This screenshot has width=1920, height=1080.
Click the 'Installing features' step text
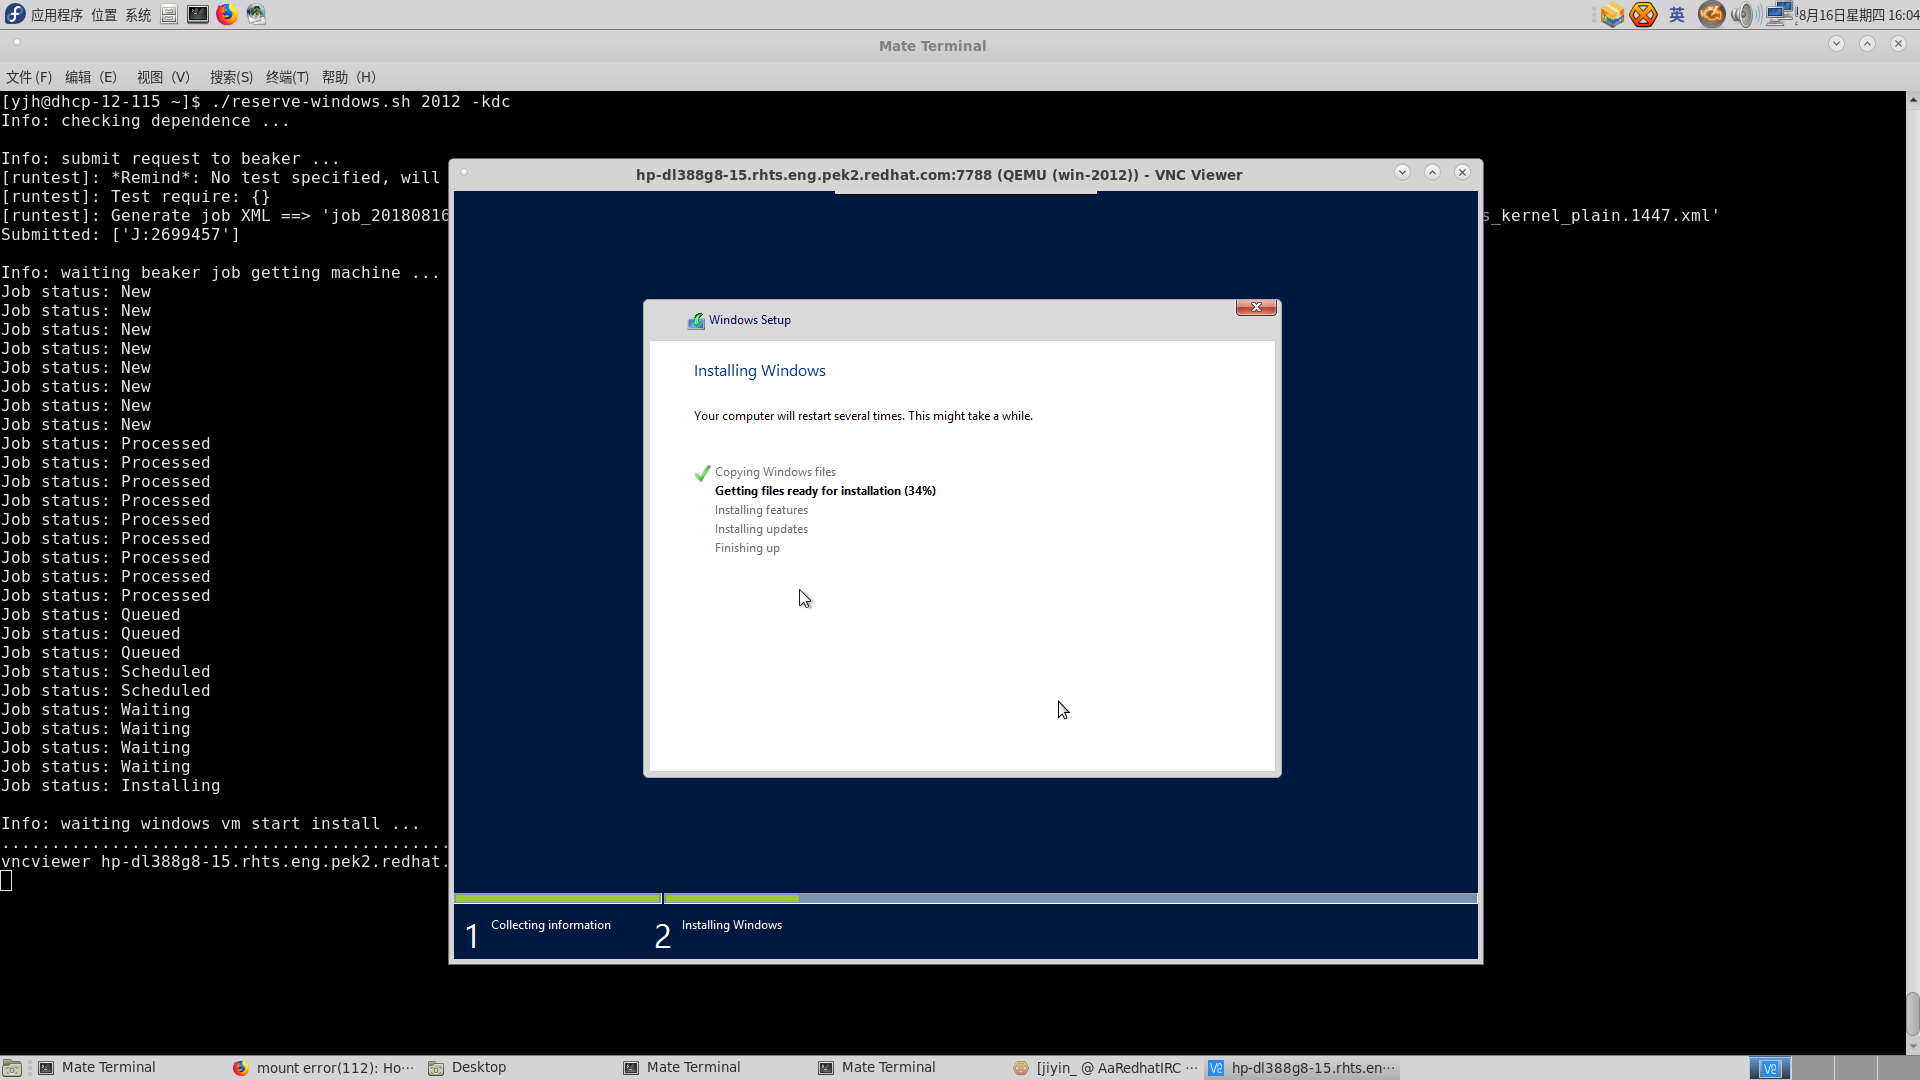tap(761, 510)
